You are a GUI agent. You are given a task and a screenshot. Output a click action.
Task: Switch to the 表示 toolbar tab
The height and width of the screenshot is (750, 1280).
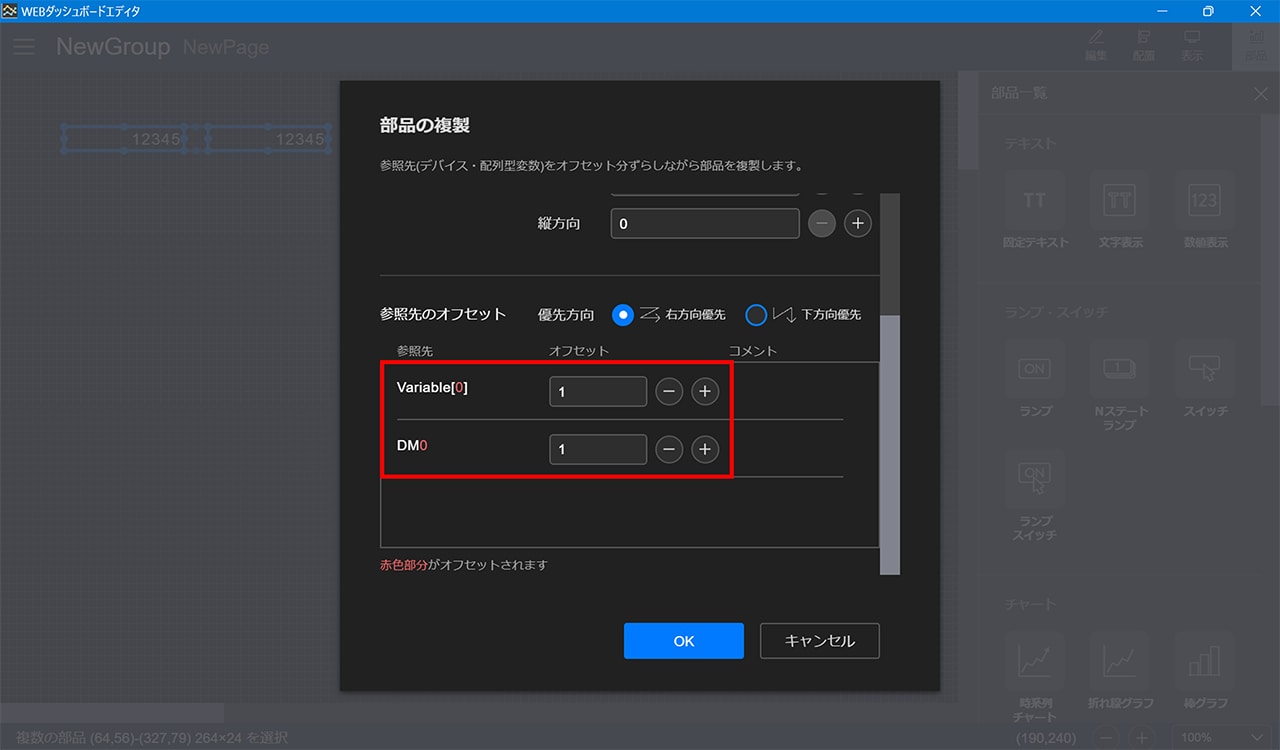click(x=1192, y=45)
